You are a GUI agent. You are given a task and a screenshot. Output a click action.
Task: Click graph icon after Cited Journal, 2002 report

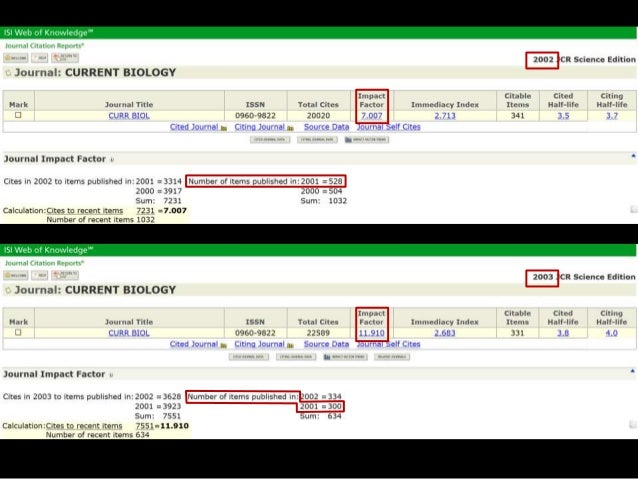pos(223,128)
